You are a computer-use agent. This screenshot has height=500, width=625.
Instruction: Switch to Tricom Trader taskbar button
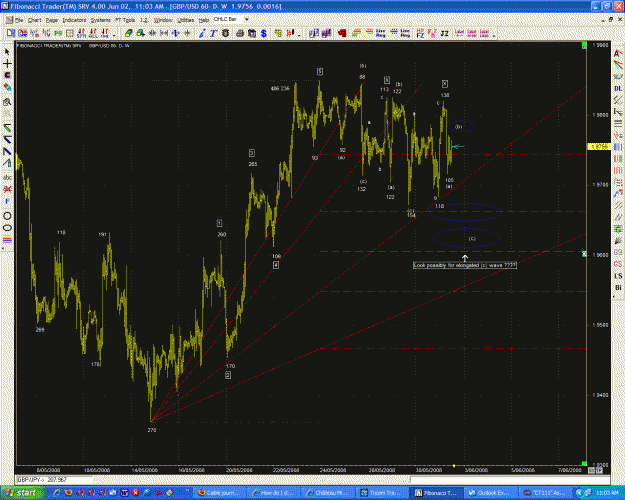(382, 493)
